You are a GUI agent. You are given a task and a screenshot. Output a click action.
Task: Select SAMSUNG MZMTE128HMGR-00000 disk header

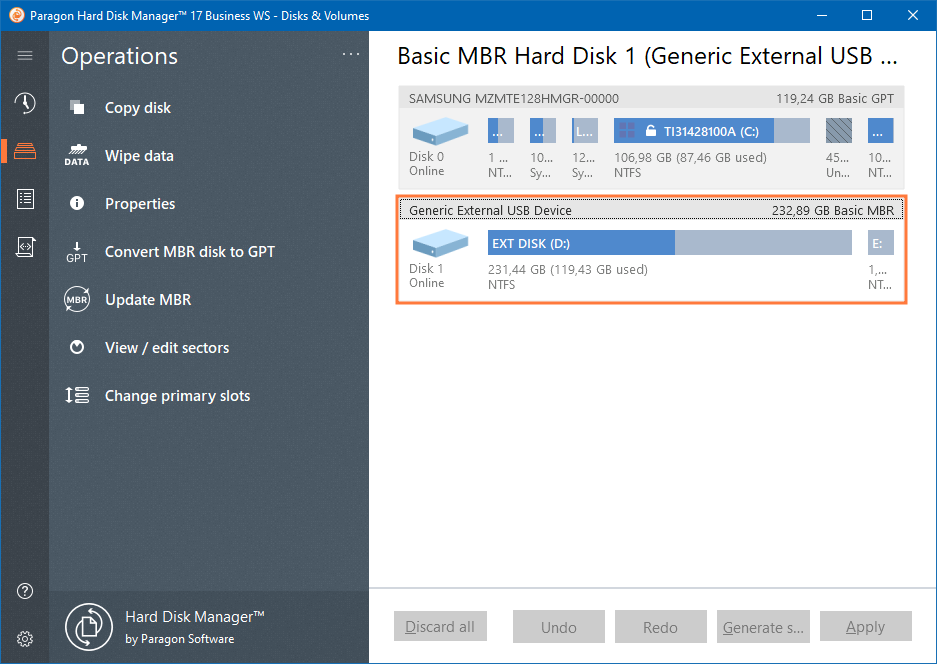tap(651, 99)
